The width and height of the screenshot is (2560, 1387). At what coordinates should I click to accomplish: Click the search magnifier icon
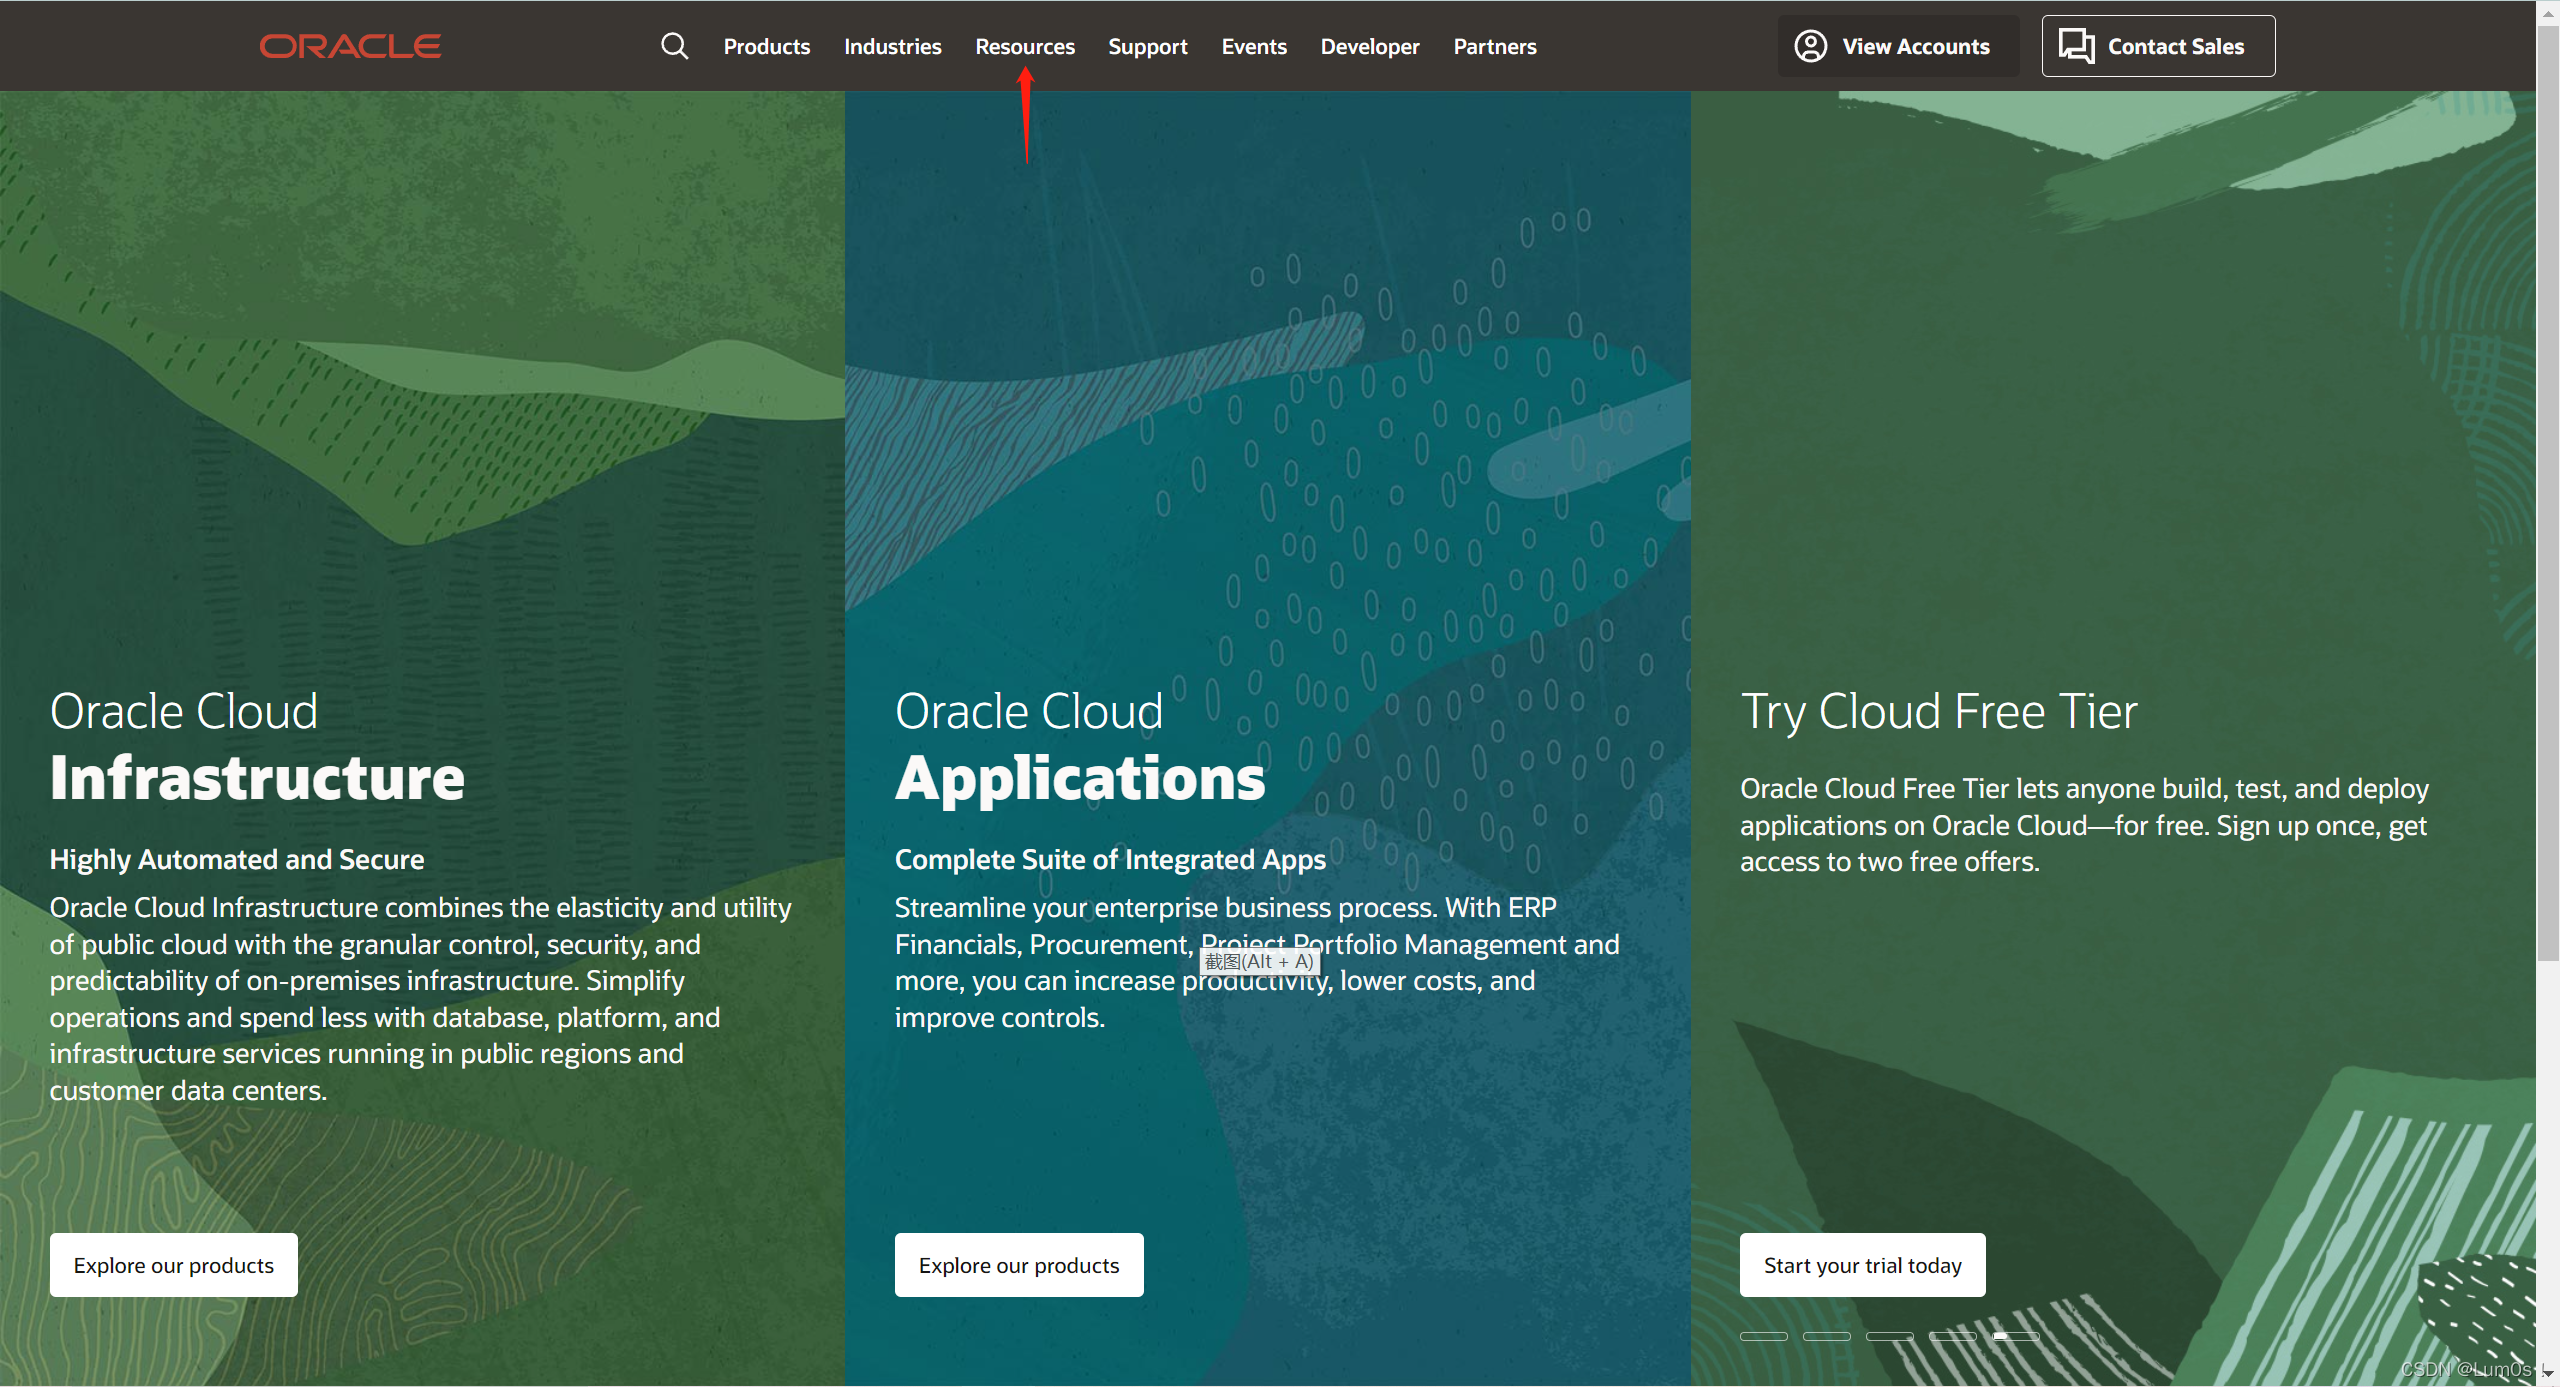pyautogui.click(x=674, y=46)
